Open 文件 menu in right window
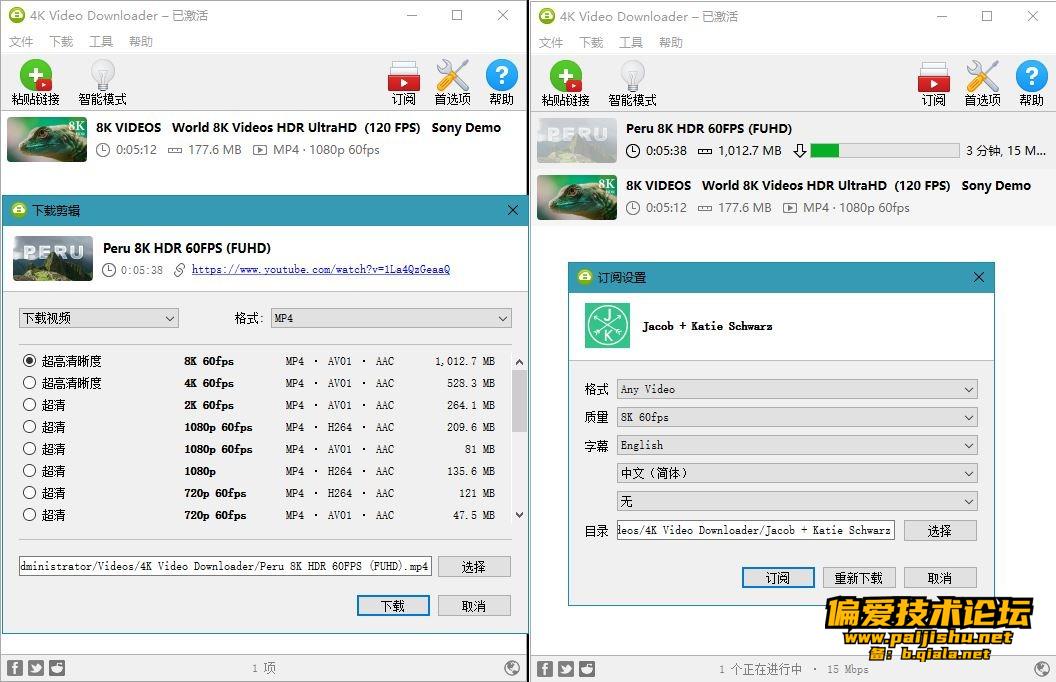Viewport: 1056px width, 682px height. pos(551,43)
